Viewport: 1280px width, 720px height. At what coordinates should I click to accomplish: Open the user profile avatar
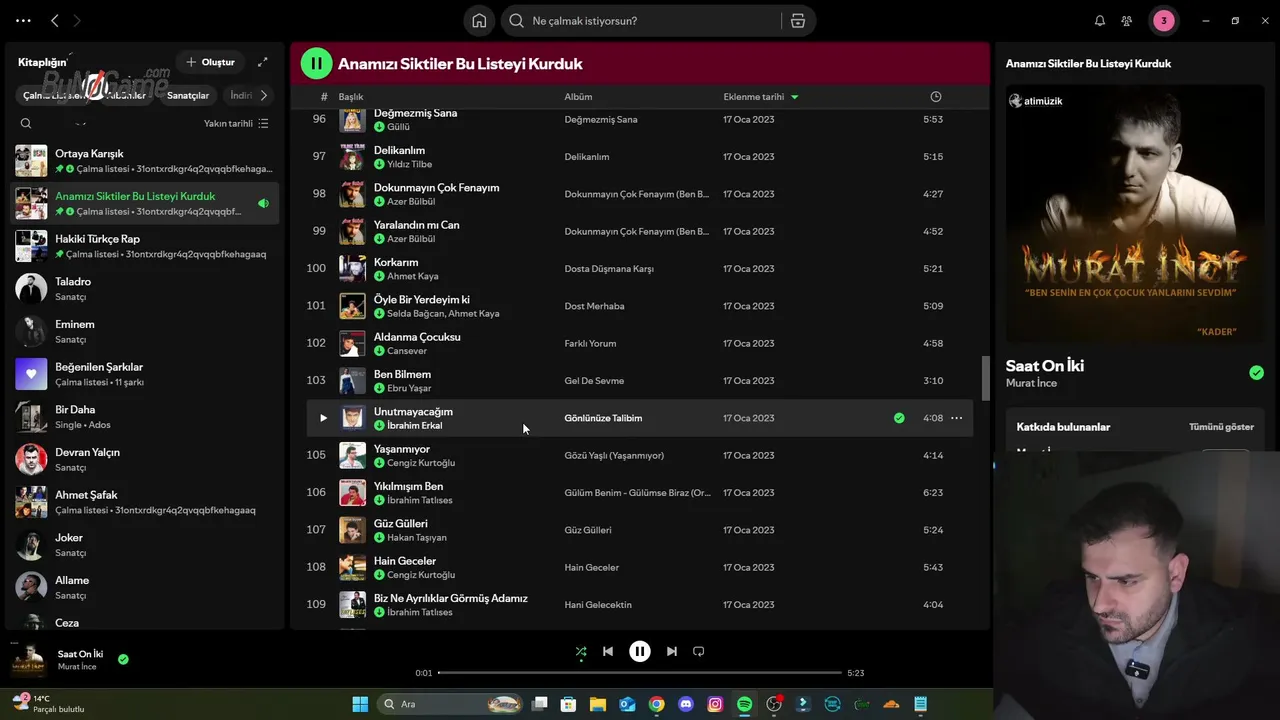pyautogui.click(x=1163, y=21)
